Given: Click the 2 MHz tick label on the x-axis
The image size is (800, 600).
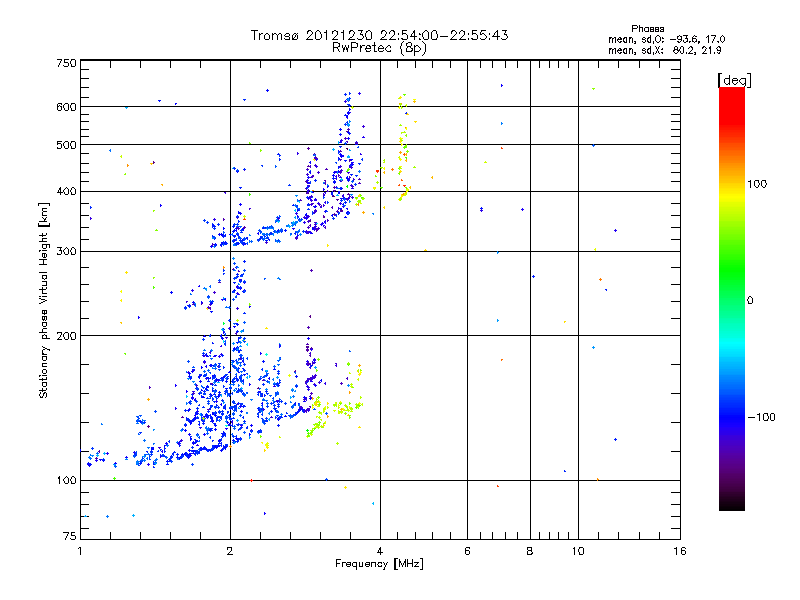Looking at the screenshot, I should tap(230, 551).
